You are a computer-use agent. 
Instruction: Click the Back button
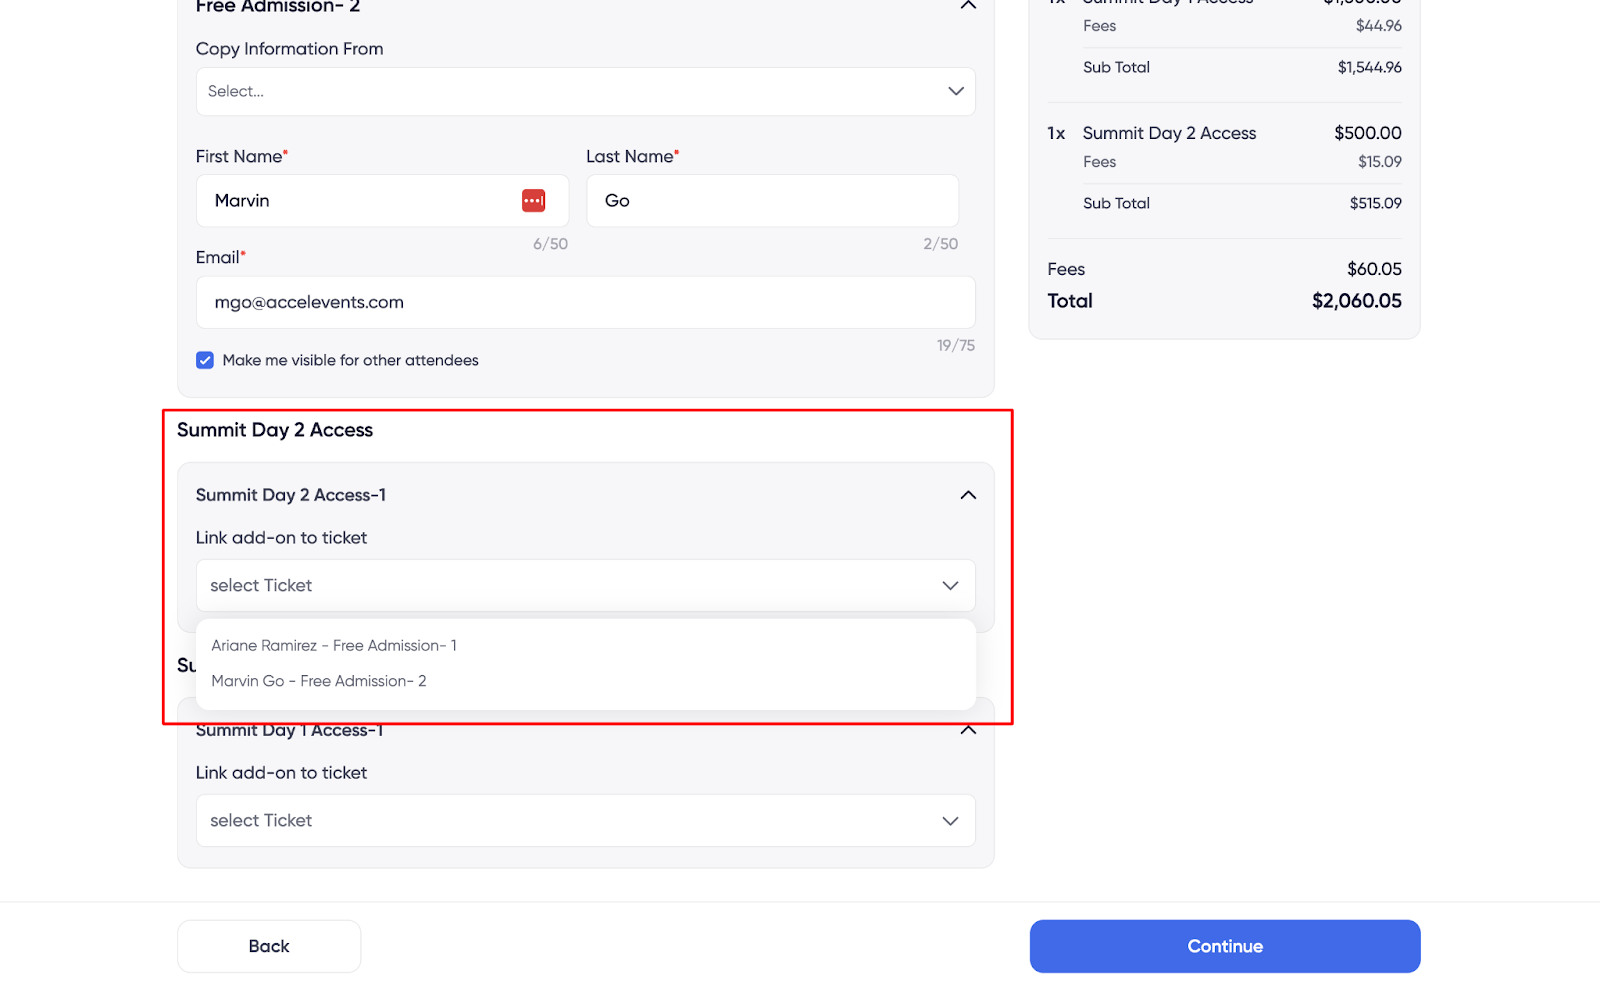click(x=269, y=946)
